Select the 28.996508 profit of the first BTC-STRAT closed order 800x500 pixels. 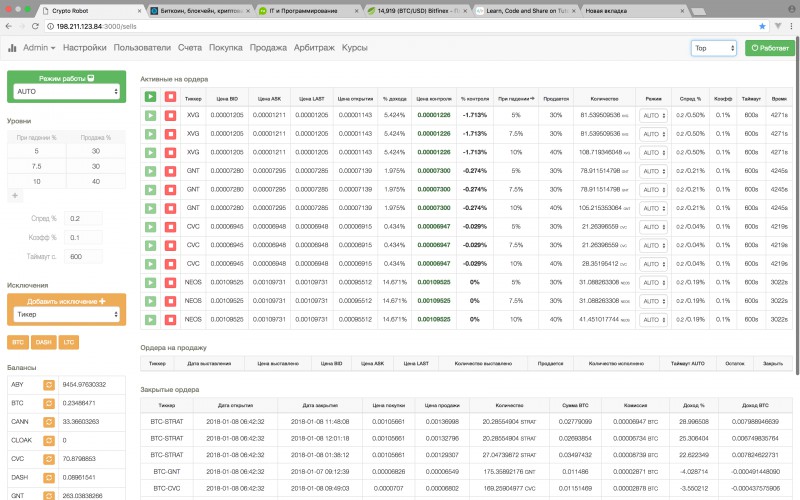[694, 422]
